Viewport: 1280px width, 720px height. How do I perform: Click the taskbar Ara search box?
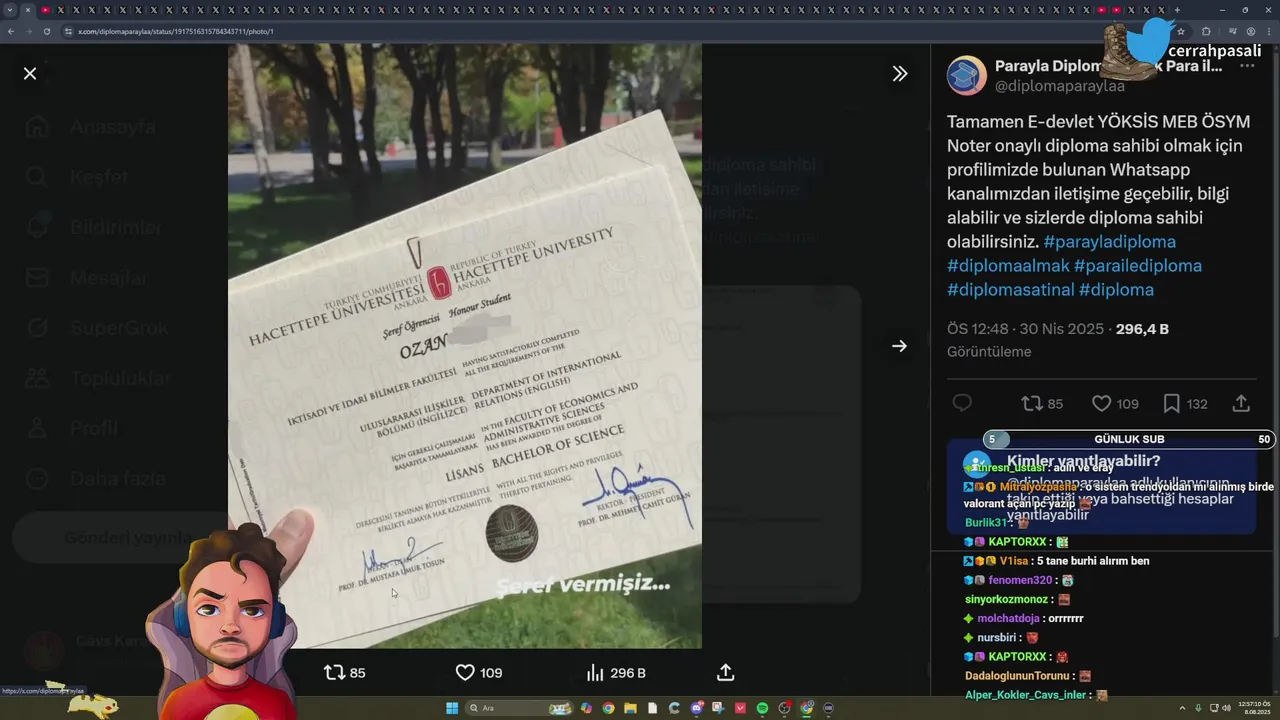pyautogui.click(x=519, y=708)
